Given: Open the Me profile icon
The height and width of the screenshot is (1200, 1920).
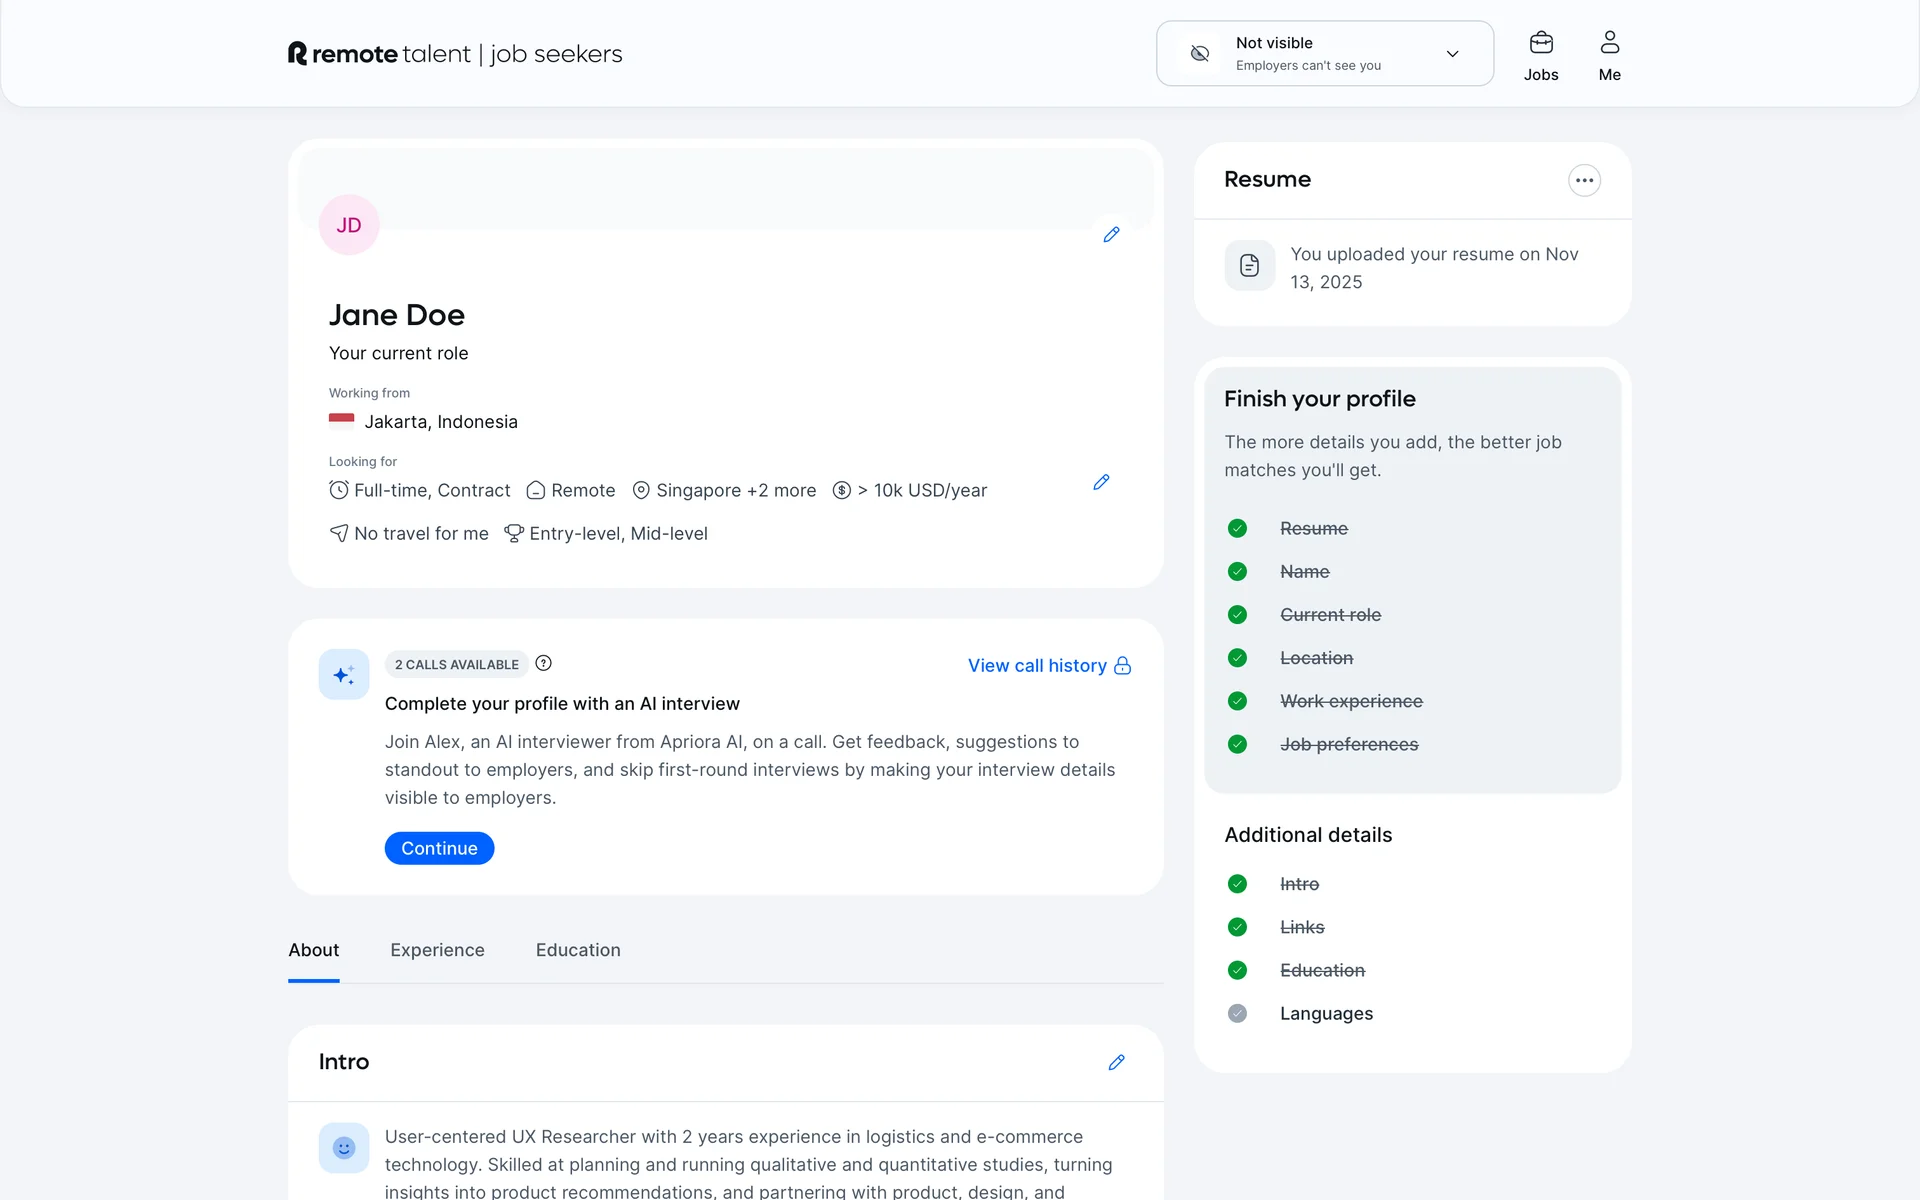Looking at the screenshot, I should click(x=1609, y=43).
